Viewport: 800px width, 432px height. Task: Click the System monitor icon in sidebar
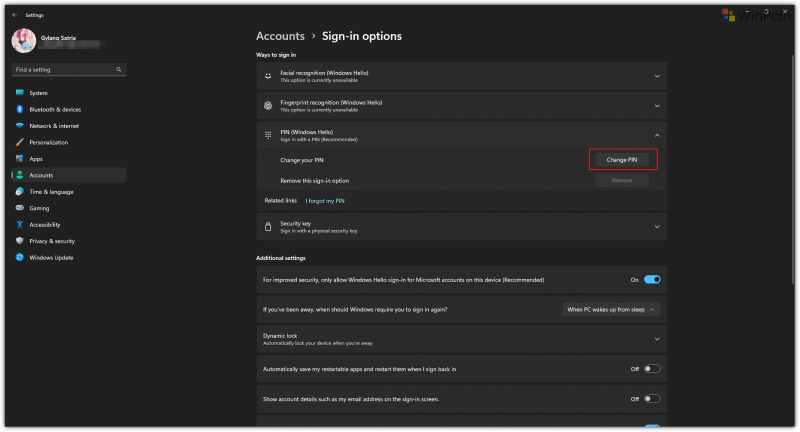(19, 93)
